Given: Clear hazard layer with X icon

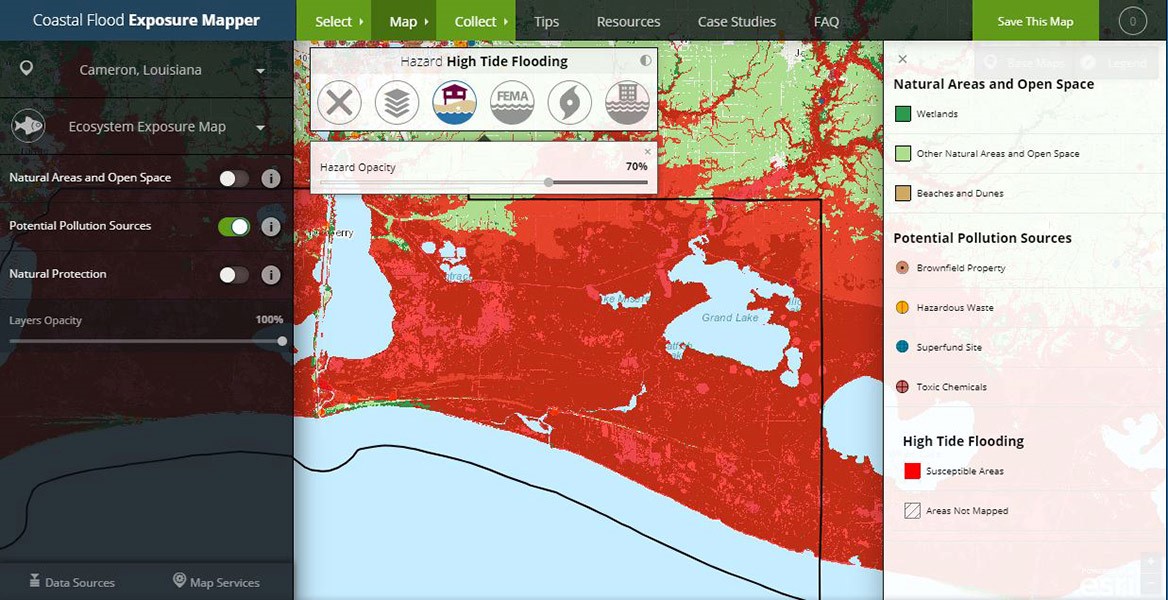Looking at the screenshot, I should point(339,103).
